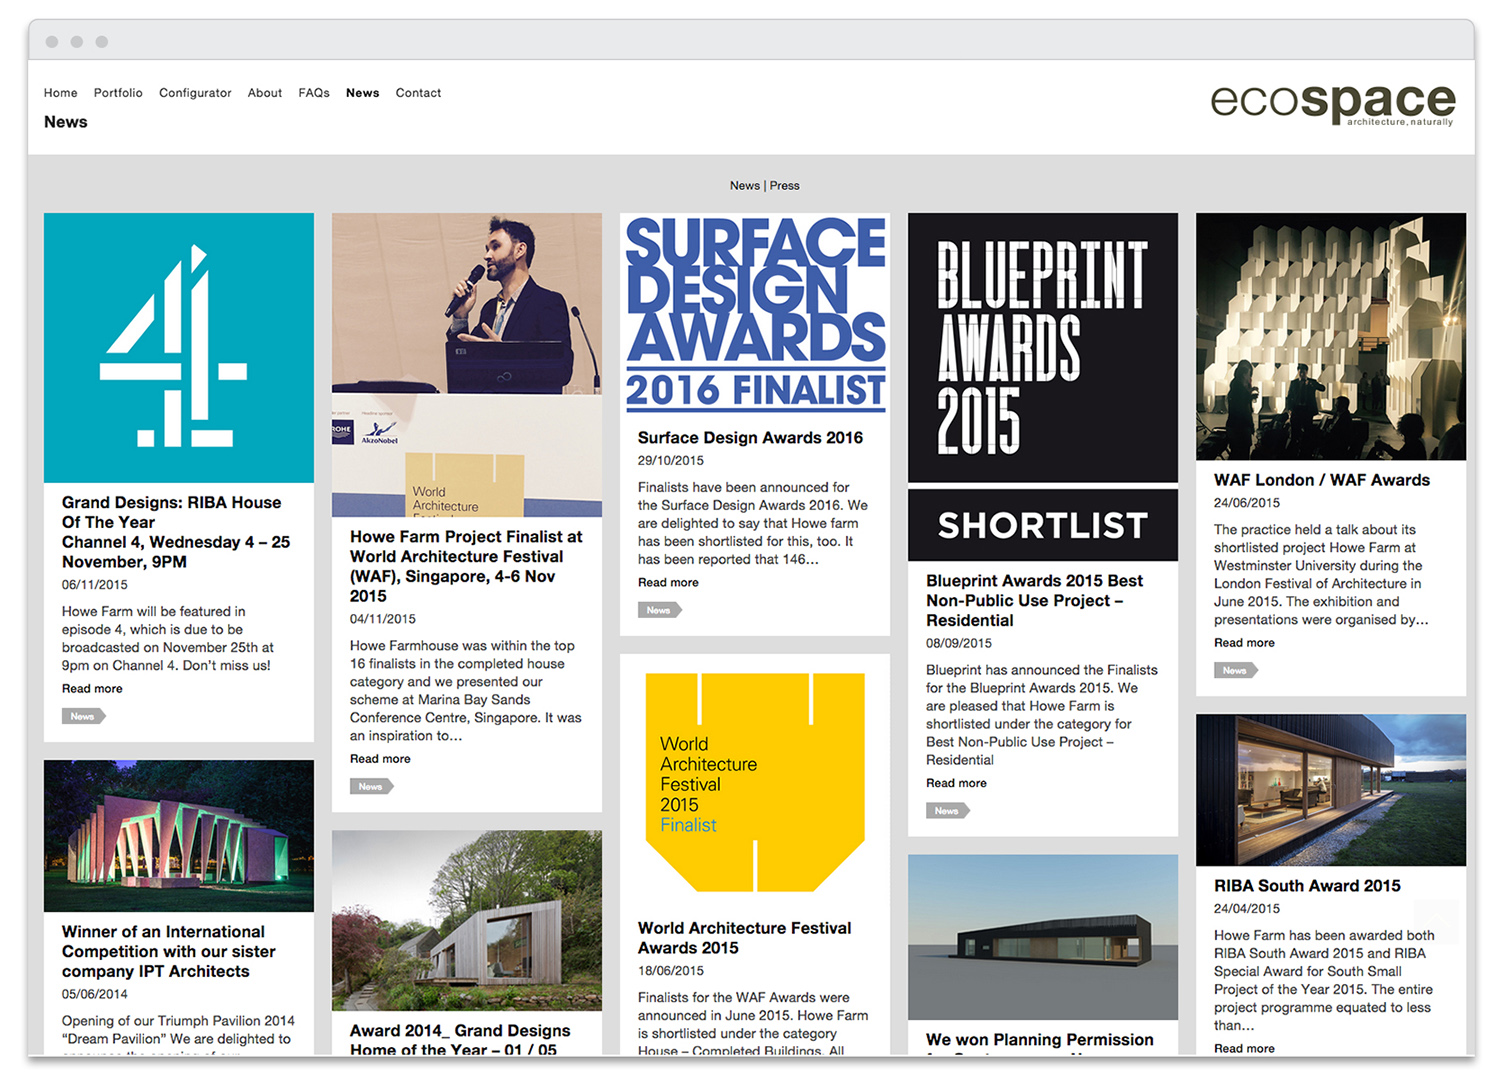Switch to the Press filter
This screenshot has height=1080, width=1503.
785,186
